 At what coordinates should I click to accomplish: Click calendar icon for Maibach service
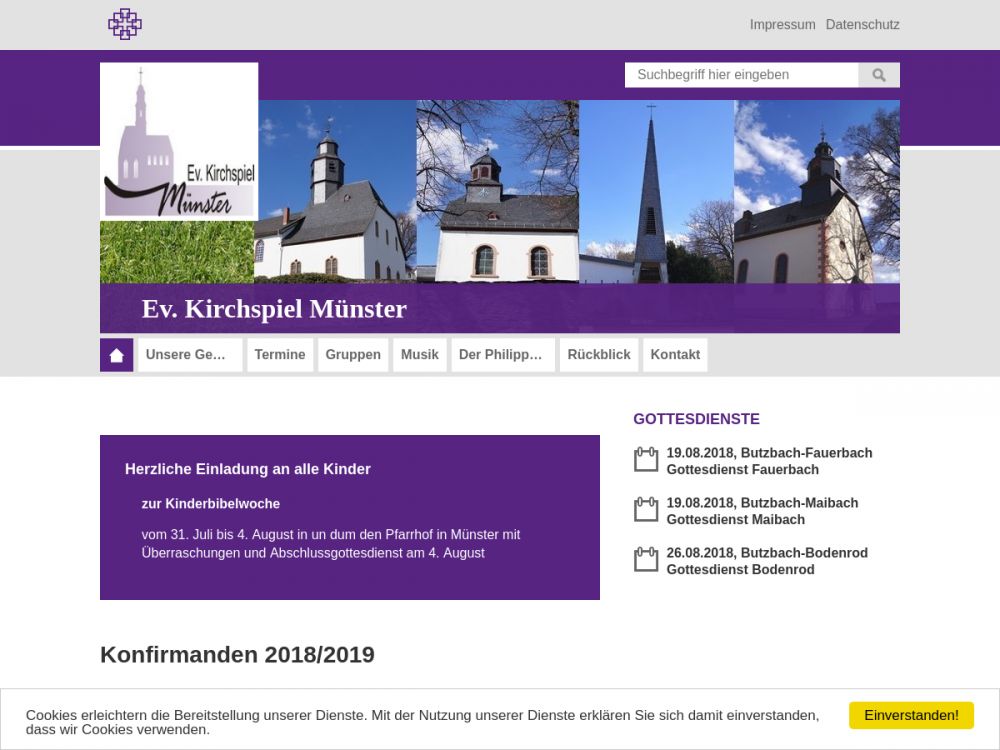pos(646,510)
